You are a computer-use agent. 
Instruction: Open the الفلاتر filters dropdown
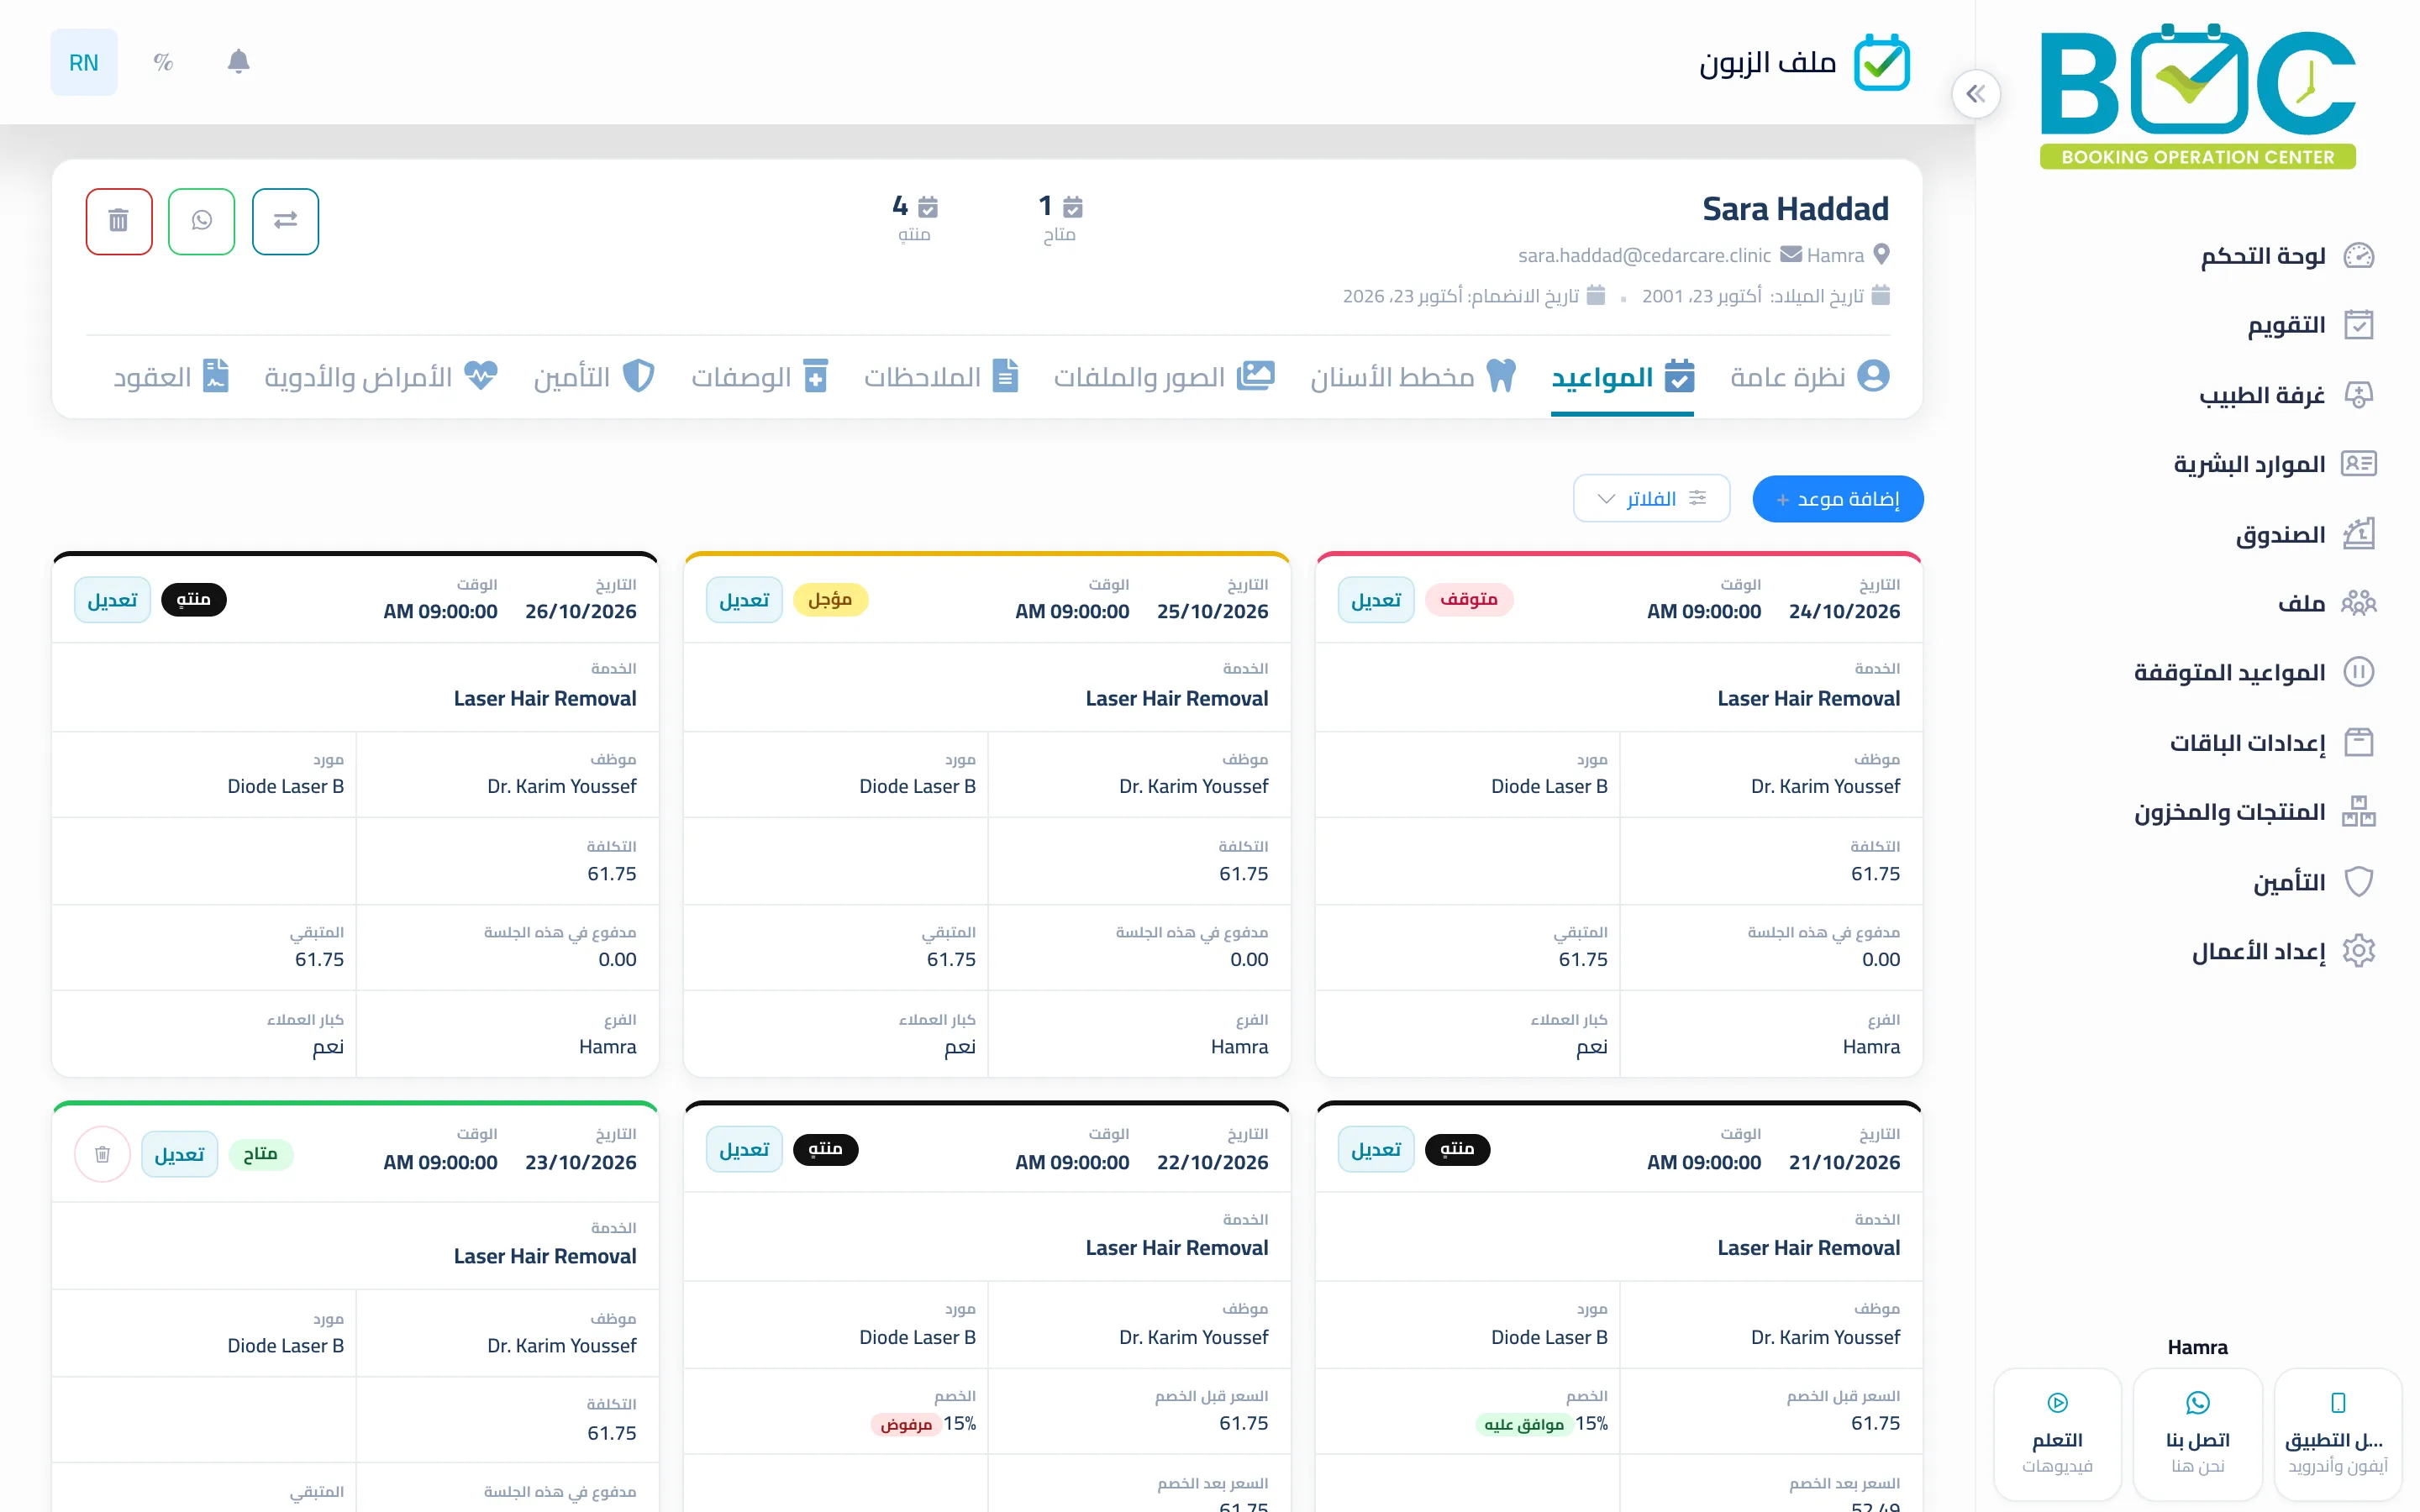pyautogui.click(x=1651, y=498)
